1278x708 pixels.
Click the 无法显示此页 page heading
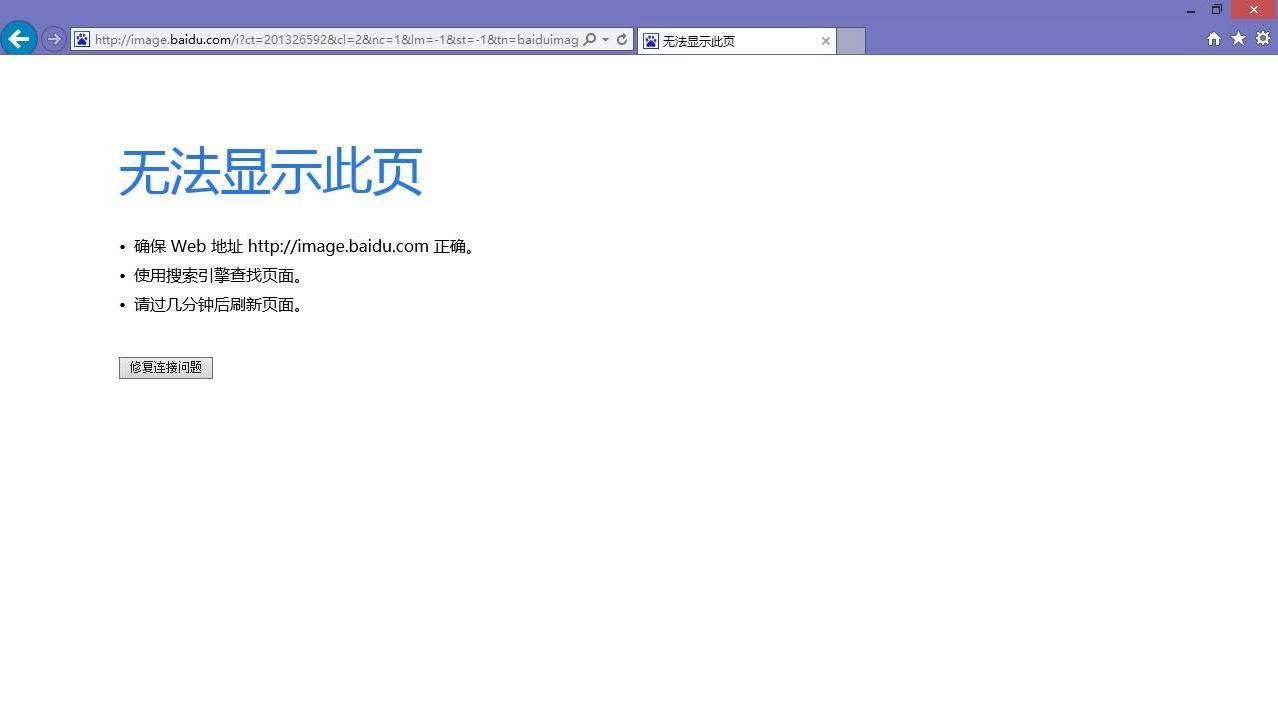tap(270, 171)
